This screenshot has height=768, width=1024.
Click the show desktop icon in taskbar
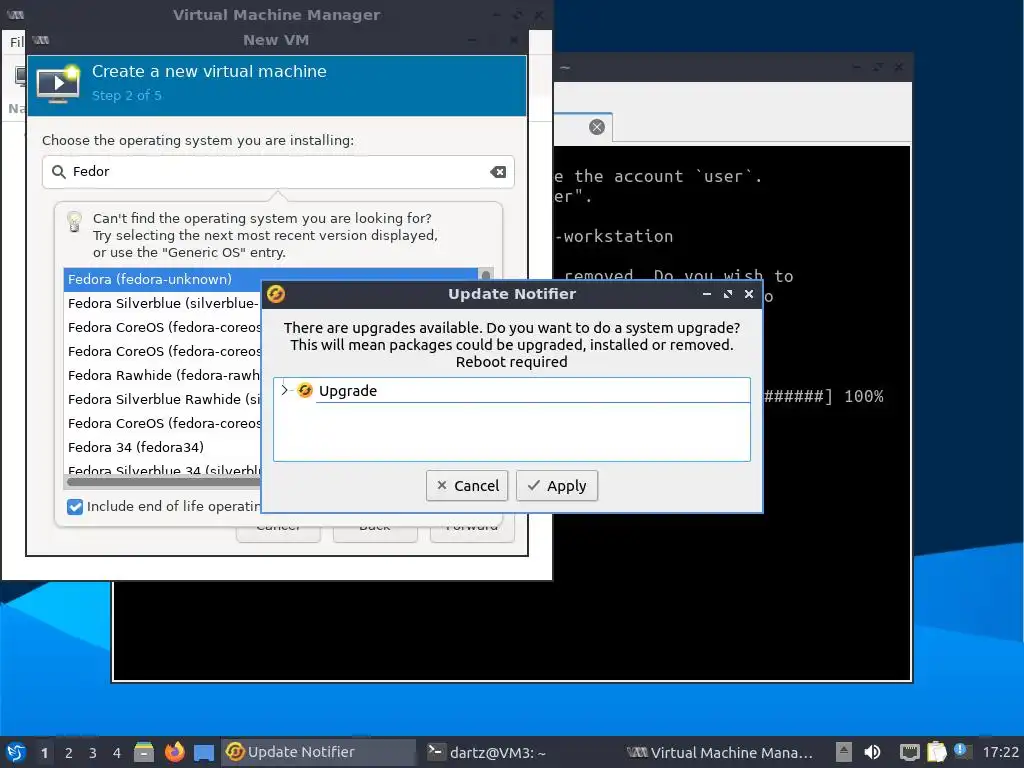point(204,753)
